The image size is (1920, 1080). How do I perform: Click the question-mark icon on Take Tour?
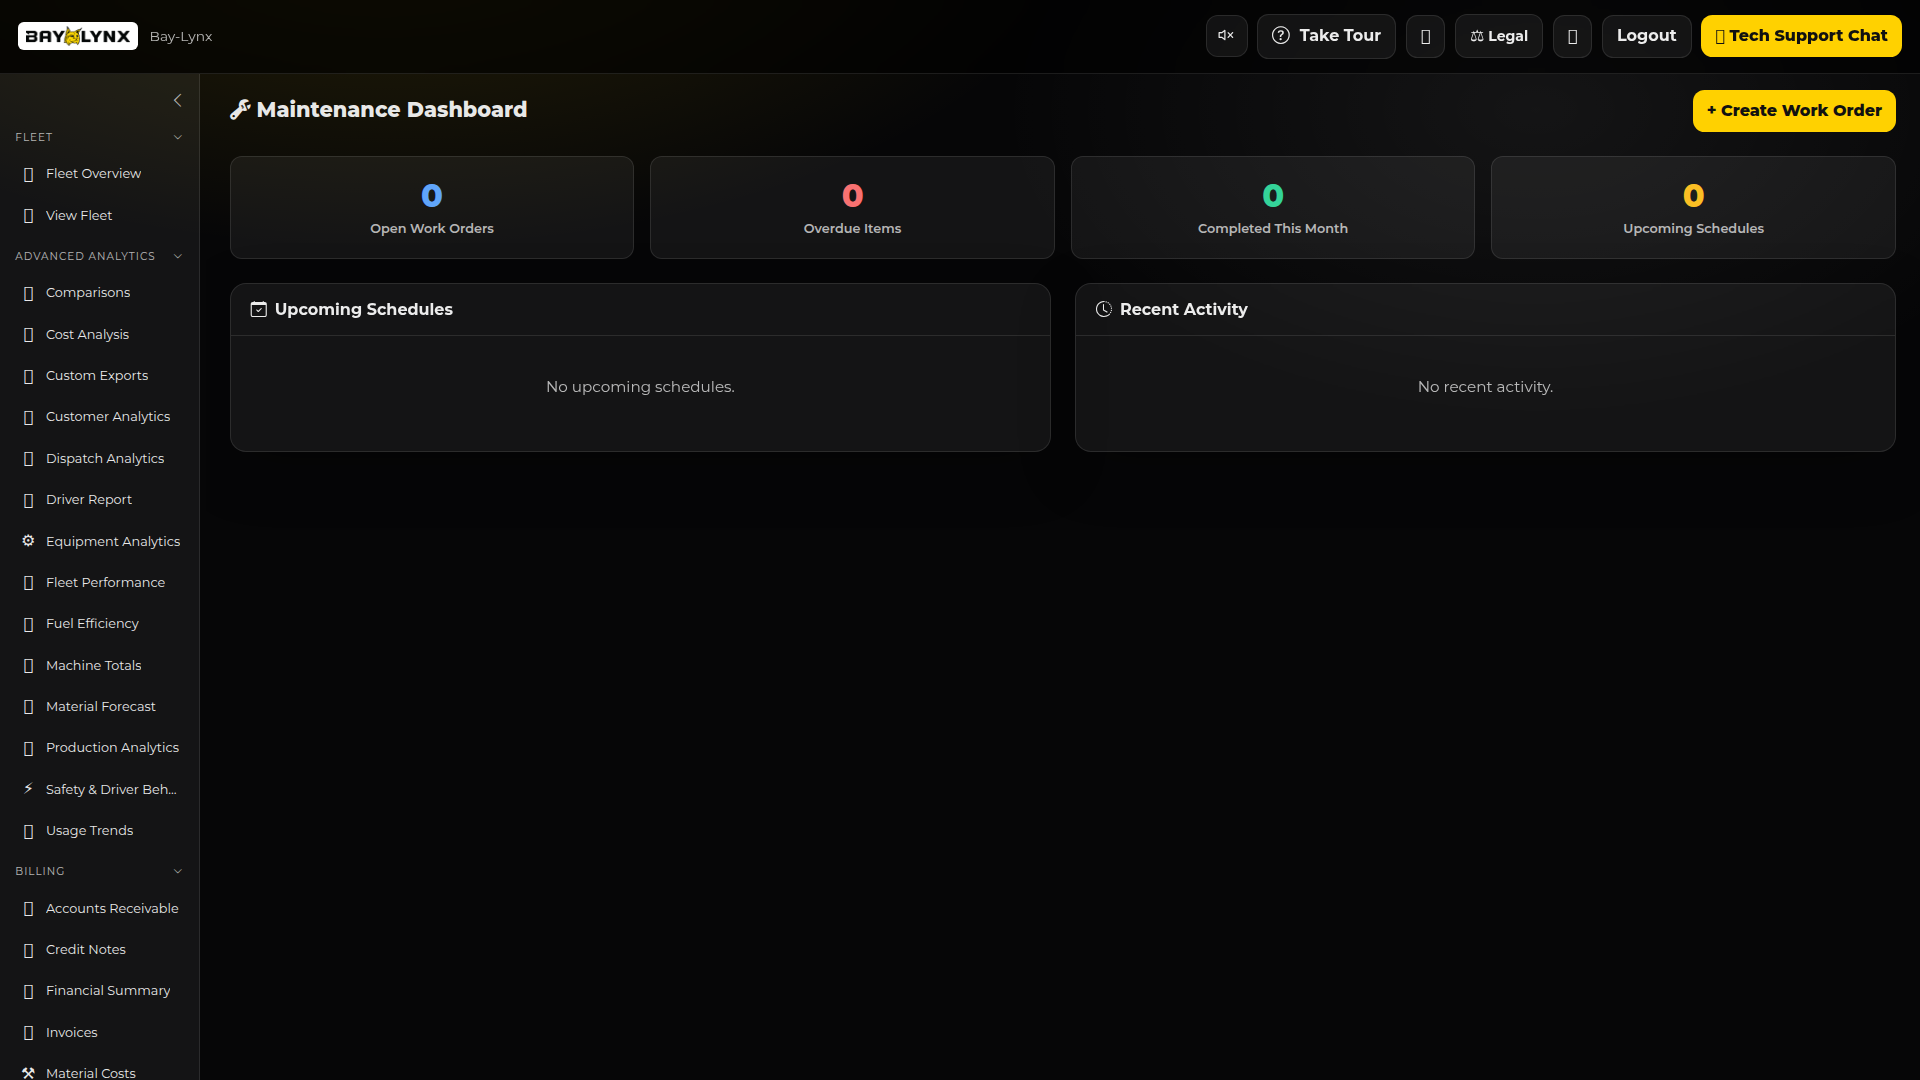pos(1281,36)
